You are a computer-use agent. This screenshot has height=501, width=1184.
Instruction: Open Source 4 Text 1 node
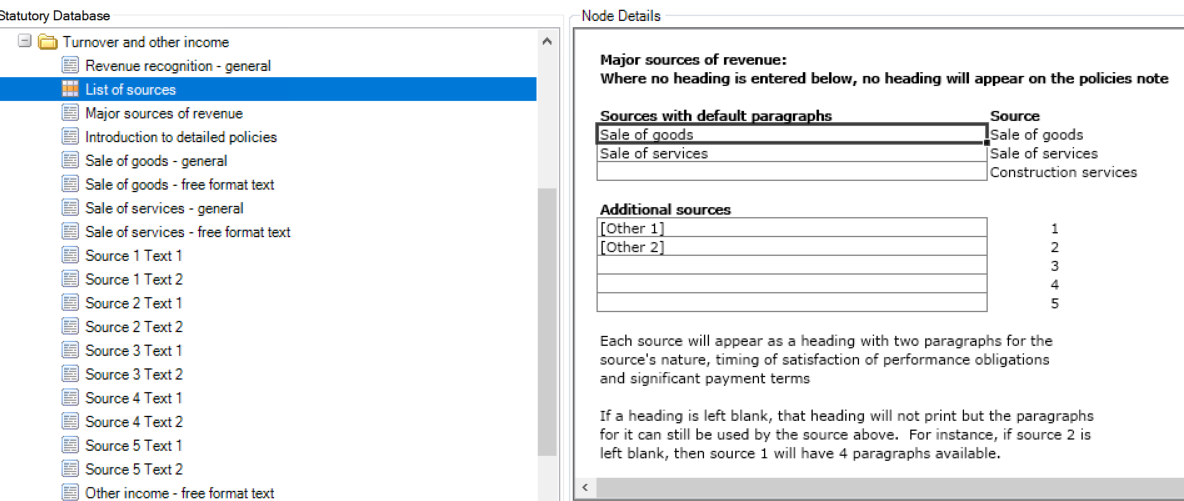click(x=134, y=398)
